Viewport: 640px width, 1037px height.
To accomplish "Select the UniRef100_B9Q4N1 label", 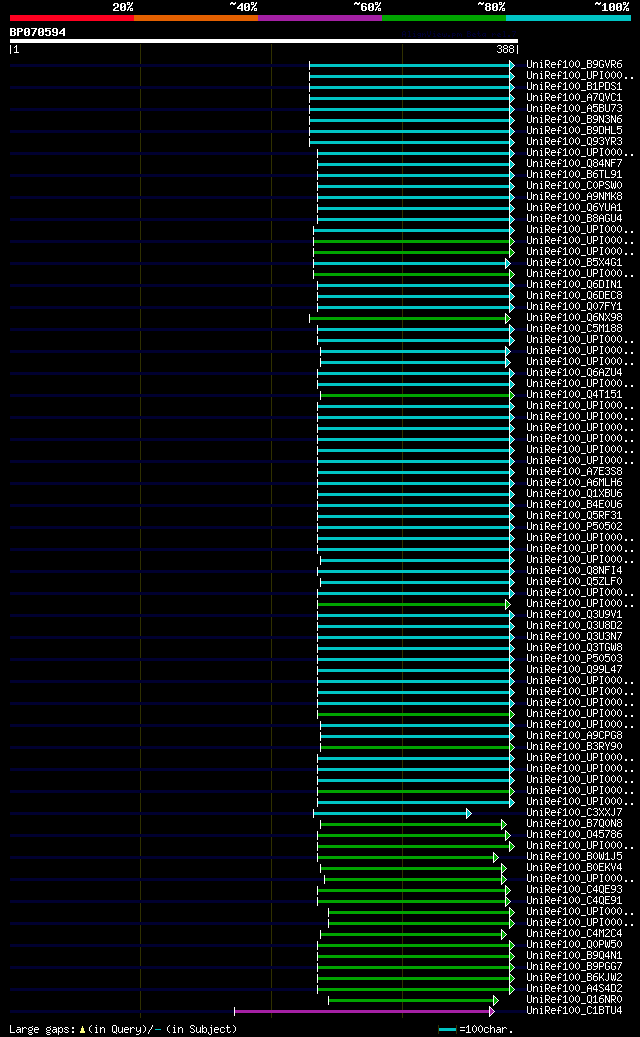I will (x=574, y=955).
